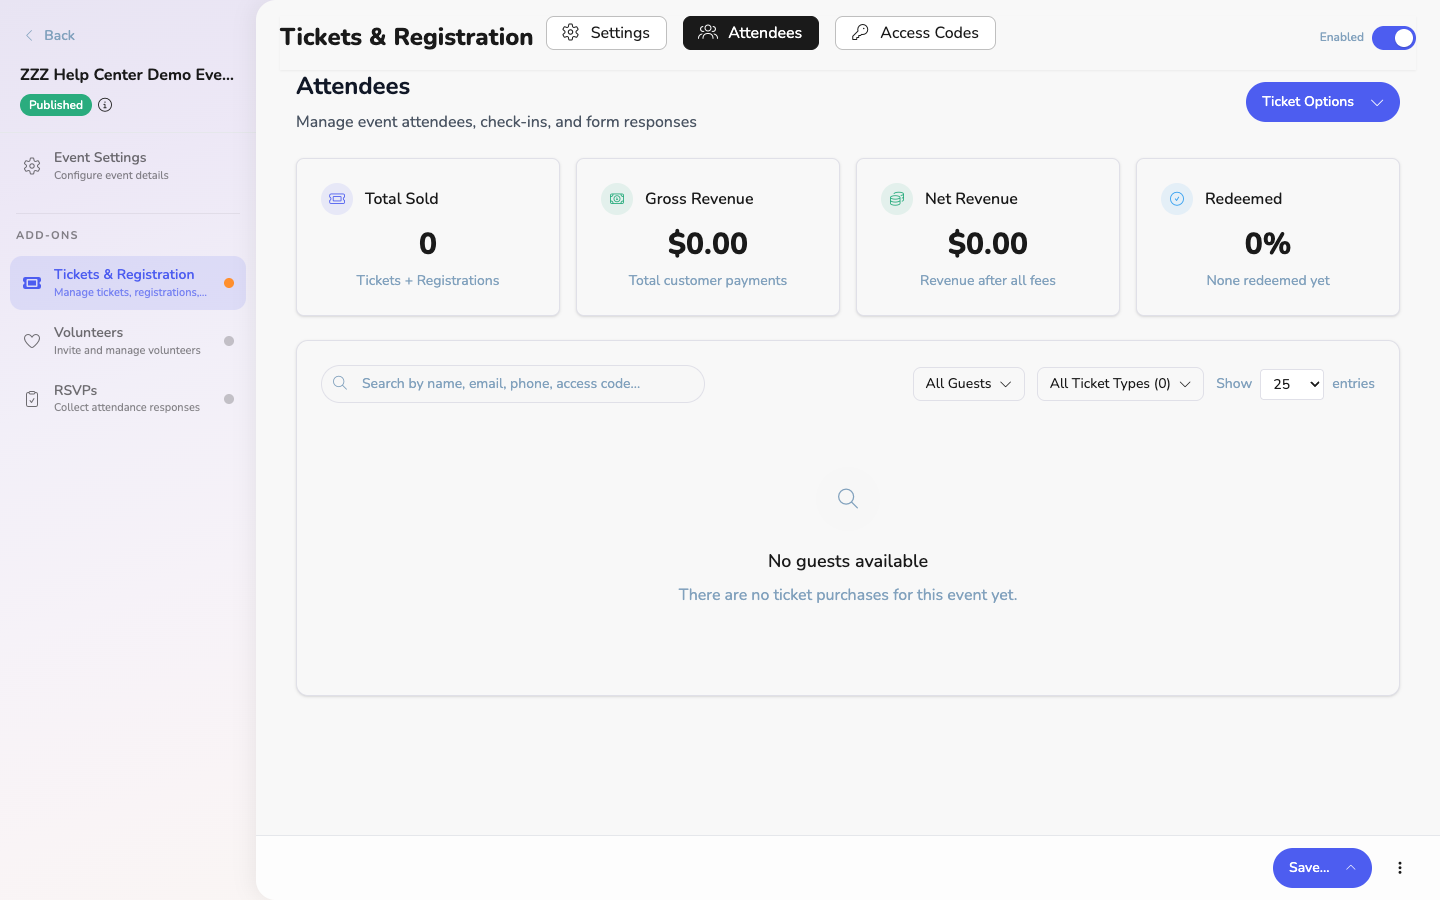Viewport: 1440px width, 900px height.
Task: Open the RSVPs add-on
Action: tap(128, 399)
